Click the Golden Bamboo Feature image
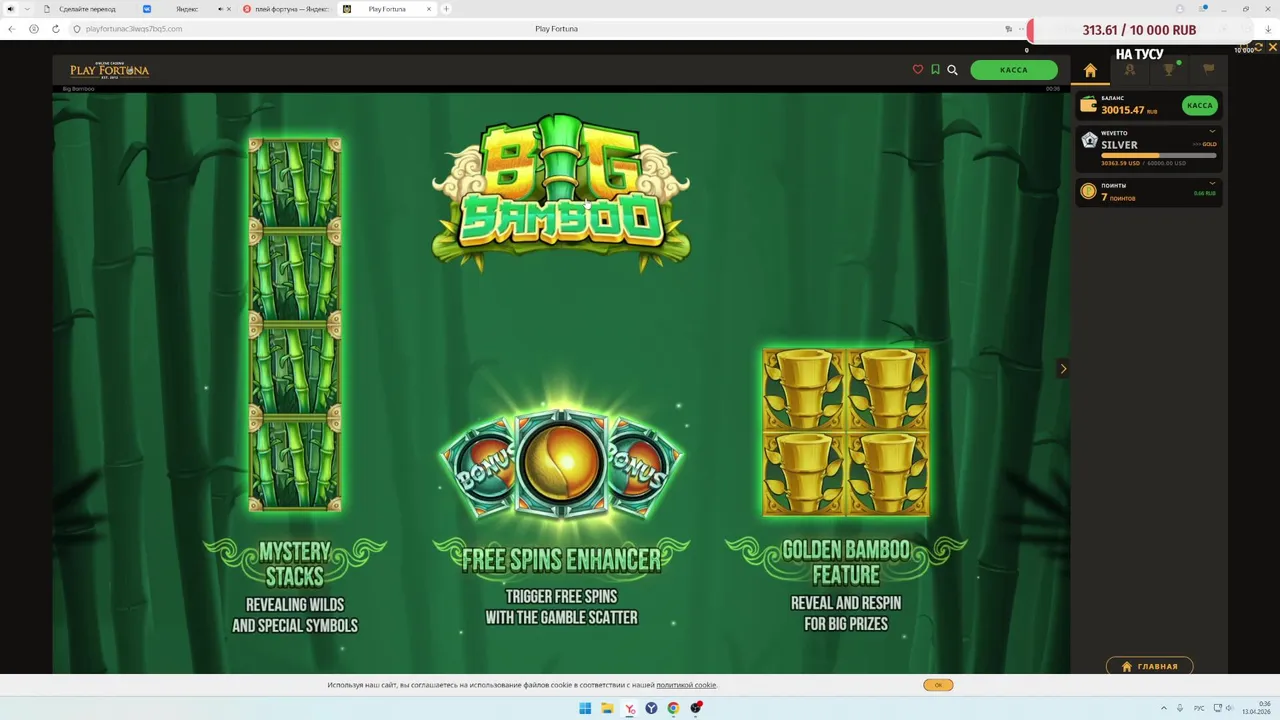This screenshot has height=720, width=1280. pos(846,432)
